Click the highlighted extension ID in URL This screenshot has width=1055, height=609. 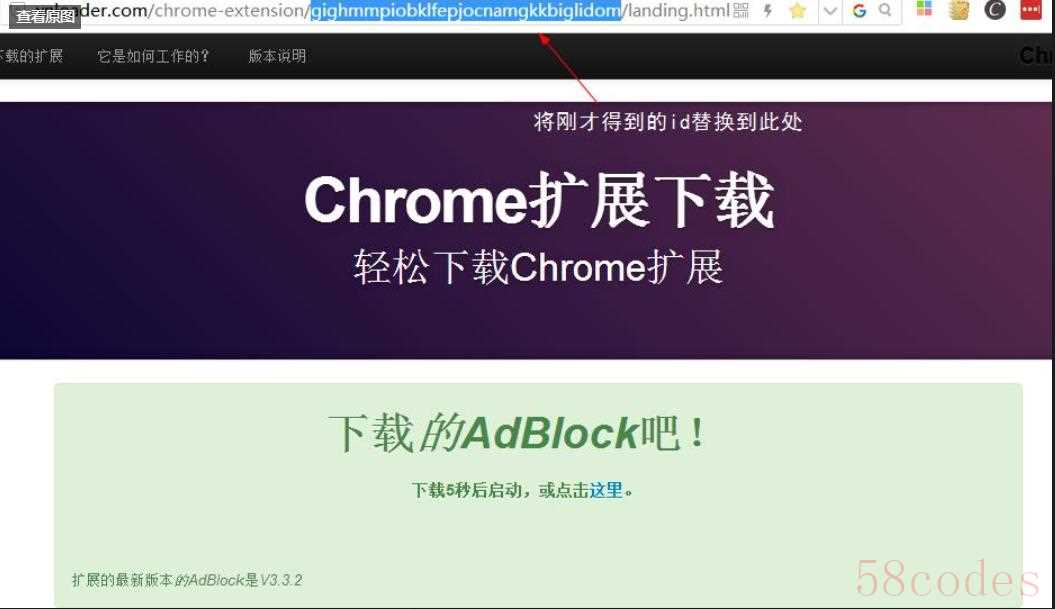(x=466, y=11)
